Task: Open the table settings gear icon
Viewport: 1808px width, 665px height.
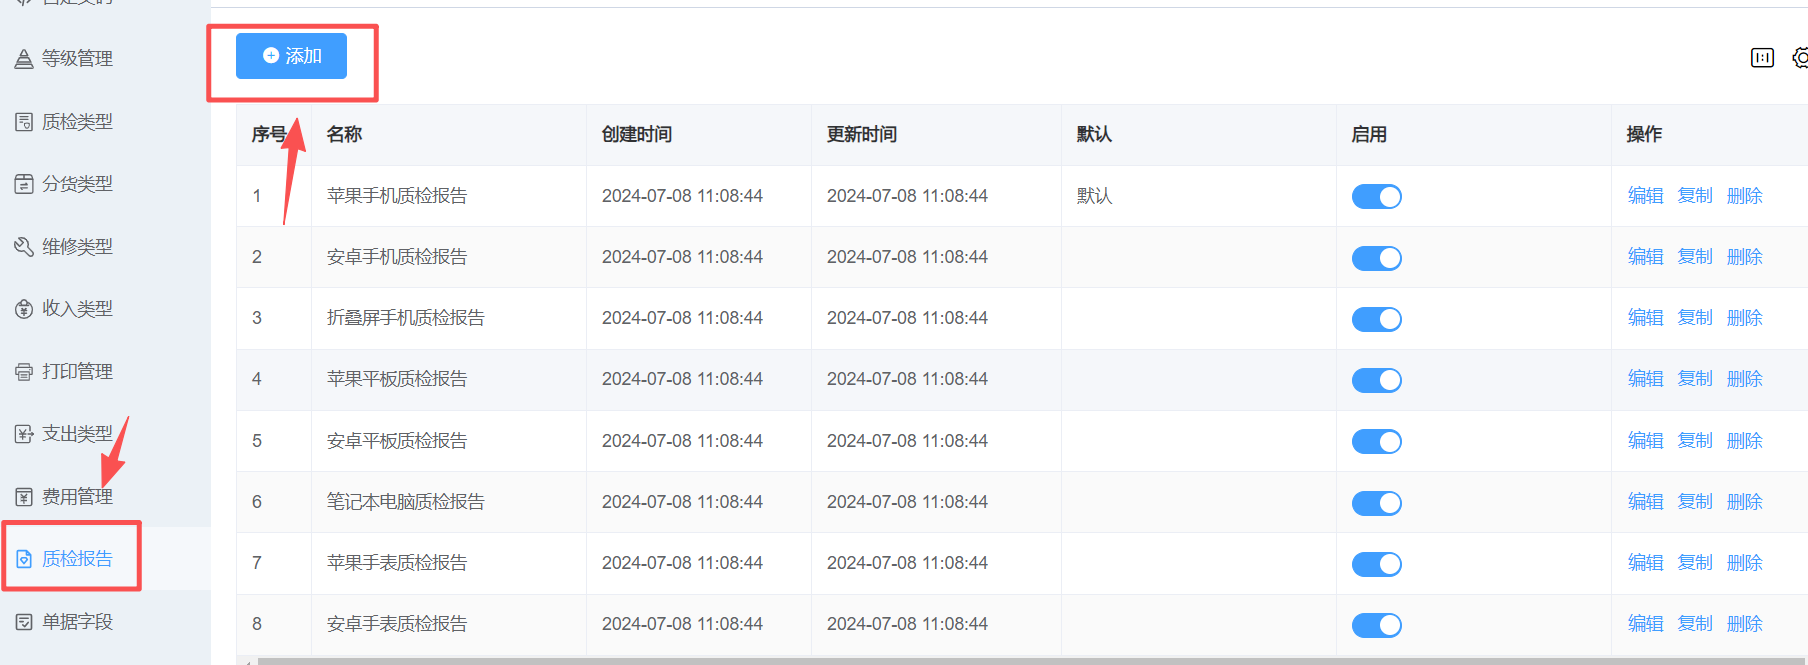Action: (1800, 58)
